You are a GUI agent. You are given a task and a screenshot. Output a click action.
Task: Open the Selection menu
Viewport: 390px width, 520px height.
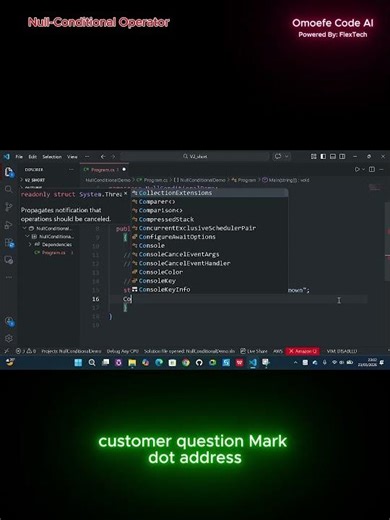[x=52, y=157]
